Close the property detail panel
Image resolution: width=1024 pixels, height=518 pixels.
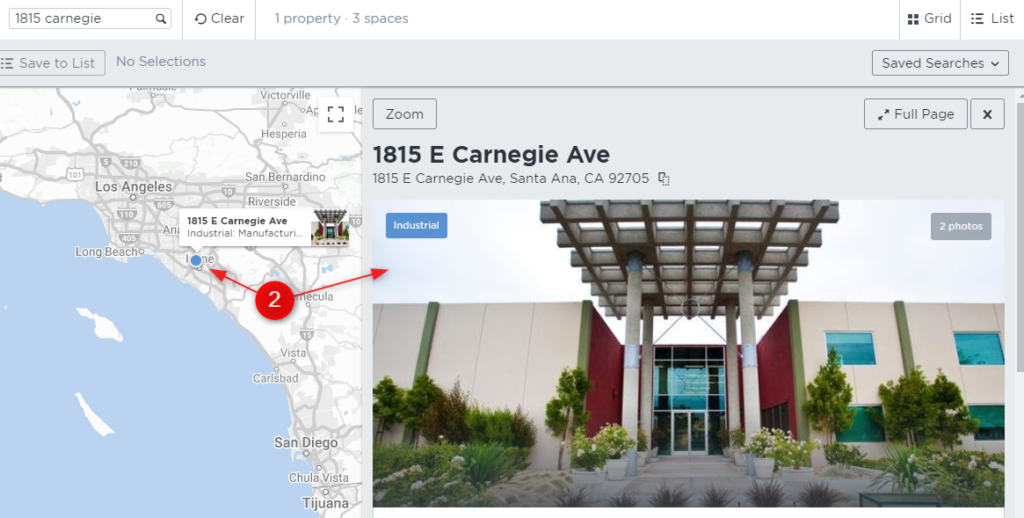pos(987,114)
